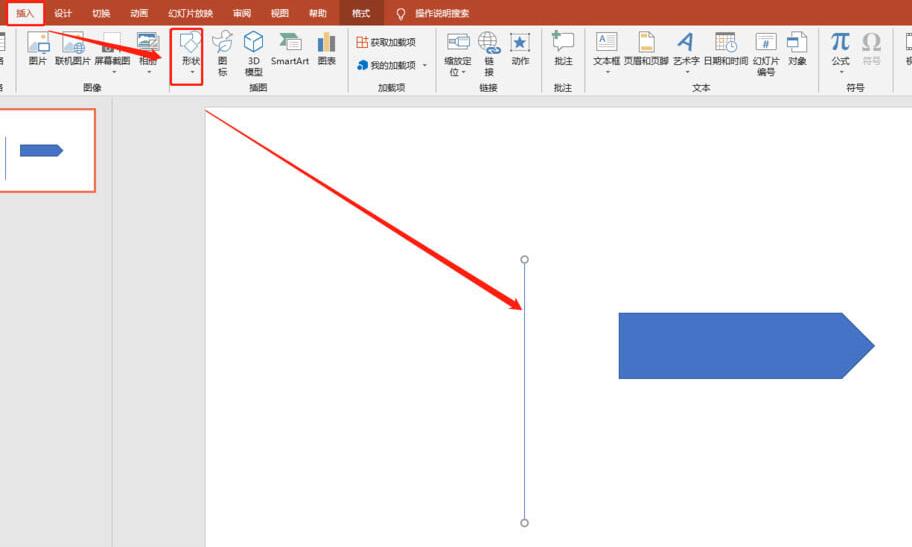Add a 批注 (Comment)
This screenshot has height=547, width=912.
[x=562, y=48]
